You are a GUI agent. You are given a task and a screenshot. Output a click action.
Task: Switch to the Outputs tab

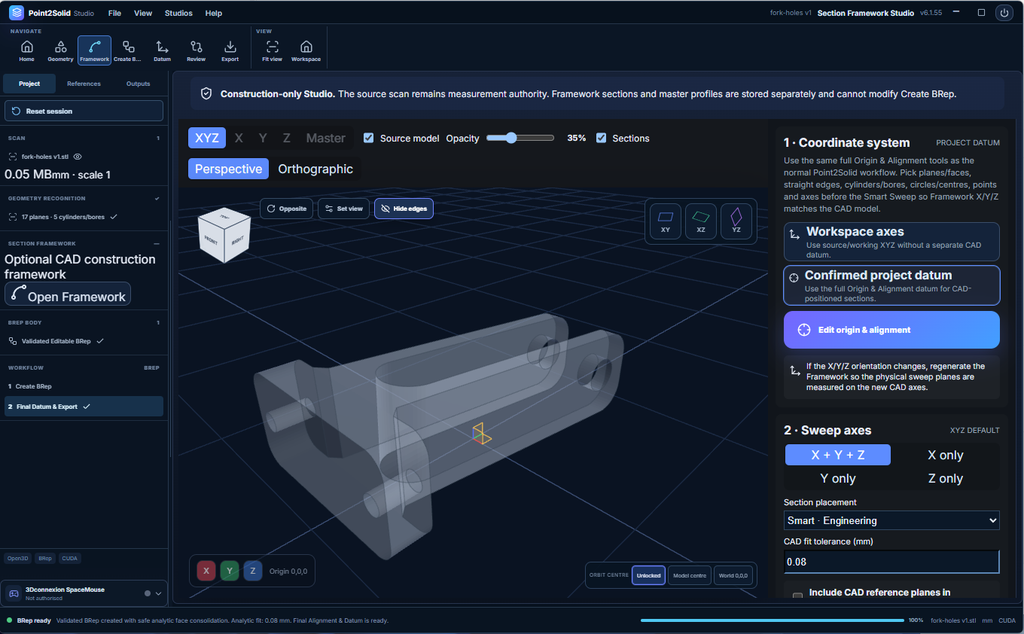[x=138, y=84]
